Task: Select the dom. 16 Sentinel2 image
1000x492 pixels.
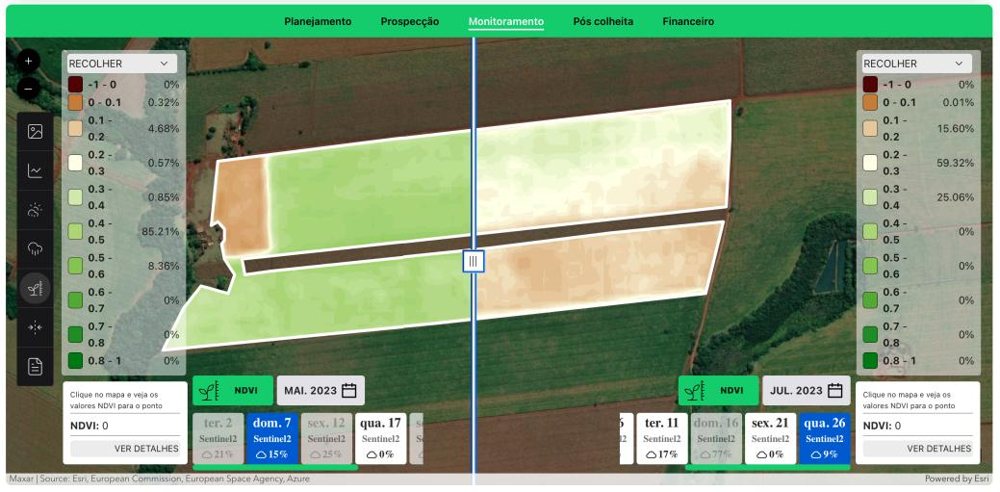Action: [x=717, y=438]
